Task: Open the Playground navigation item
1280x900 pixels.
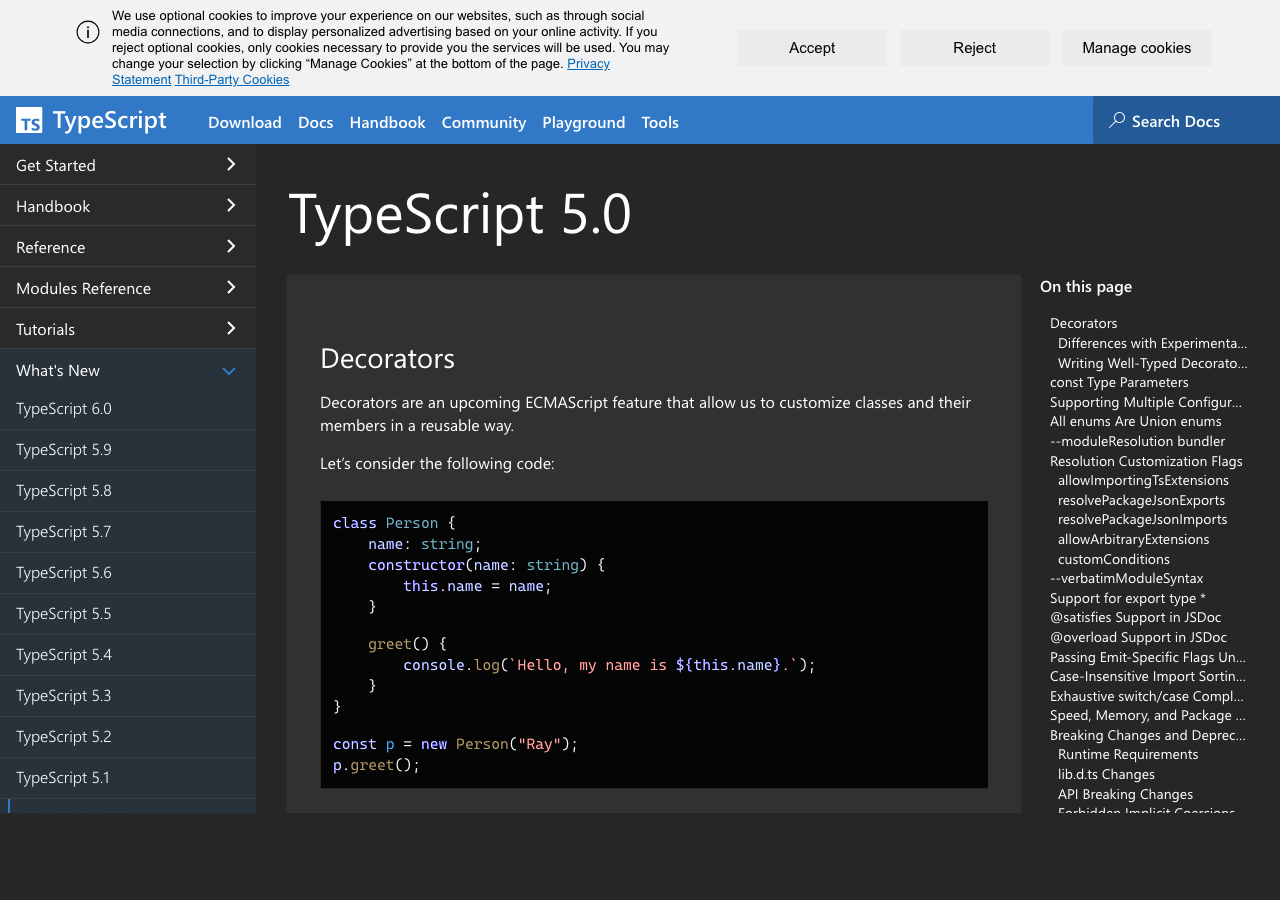Action: click(584, 122)
